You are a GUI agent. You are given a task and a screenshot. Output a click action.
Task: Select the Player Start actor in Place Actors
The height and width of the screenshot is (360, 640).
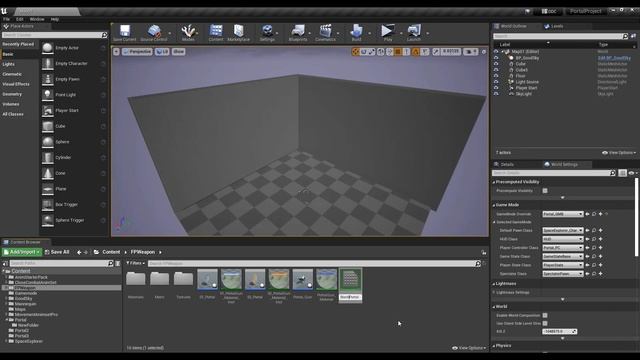click(x=73, y=111)
